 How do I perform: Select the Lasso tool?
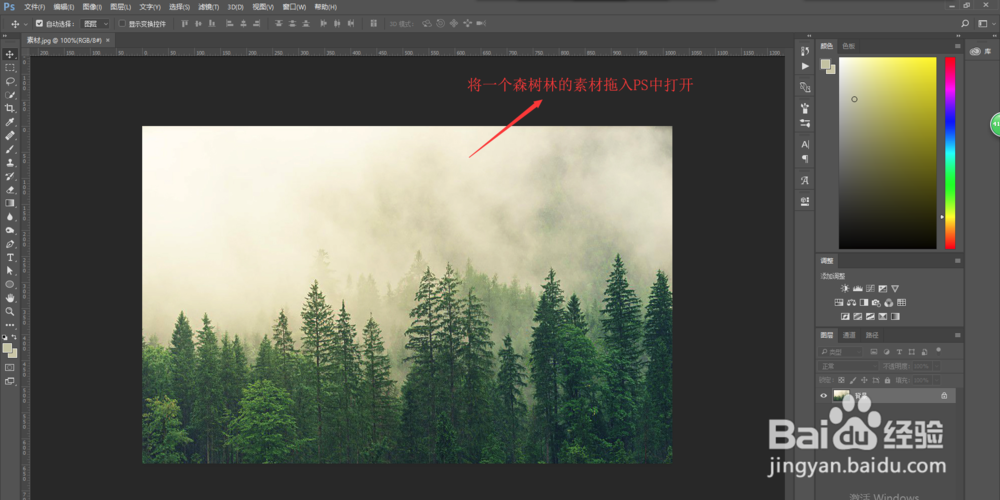[x=10, y=82]
